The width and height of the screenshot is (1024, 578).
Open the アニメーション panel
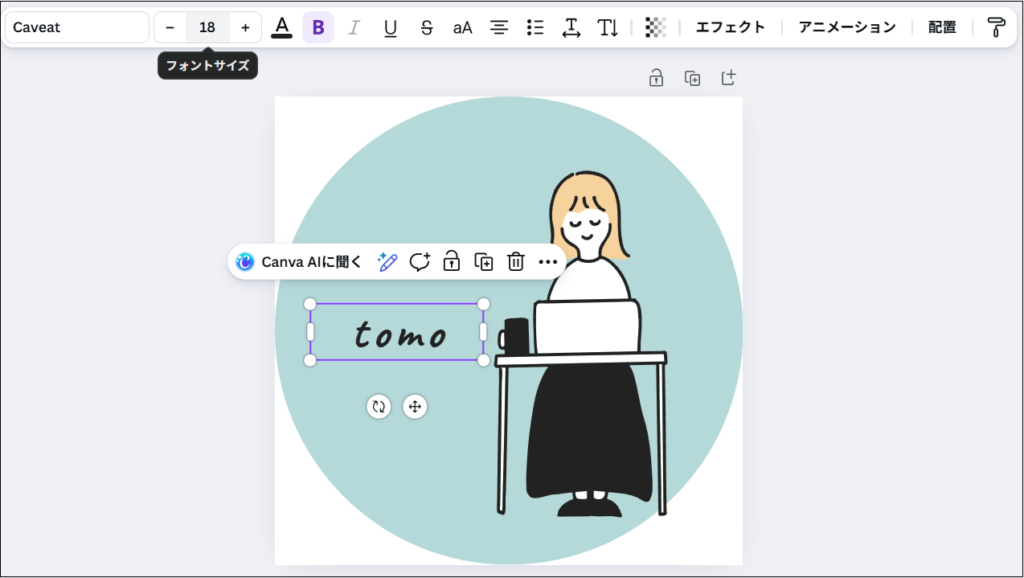click(x=845, y=27)
